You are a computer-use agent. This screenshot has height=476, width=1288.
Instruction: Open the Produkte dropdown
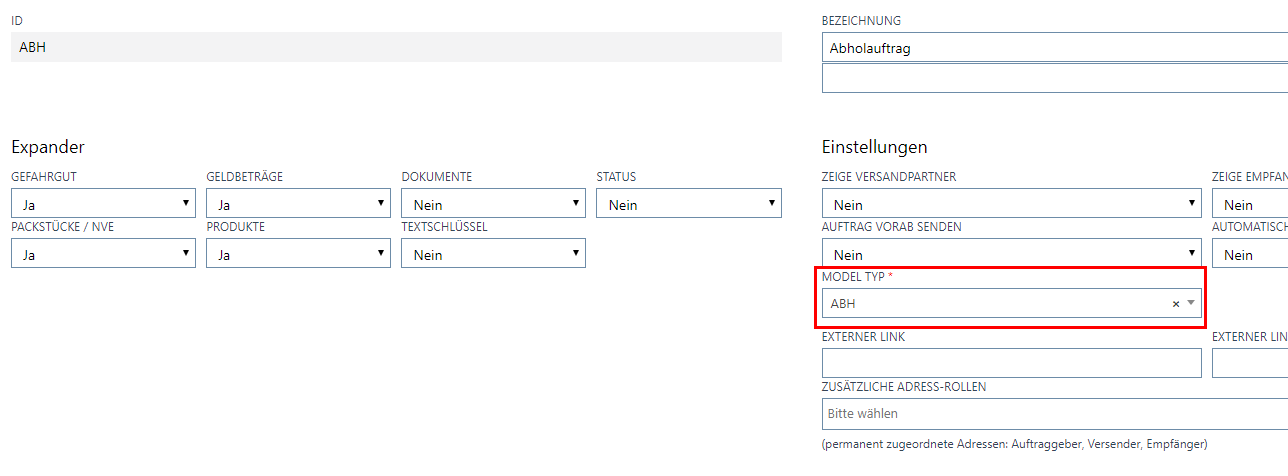tap(298, 254)
